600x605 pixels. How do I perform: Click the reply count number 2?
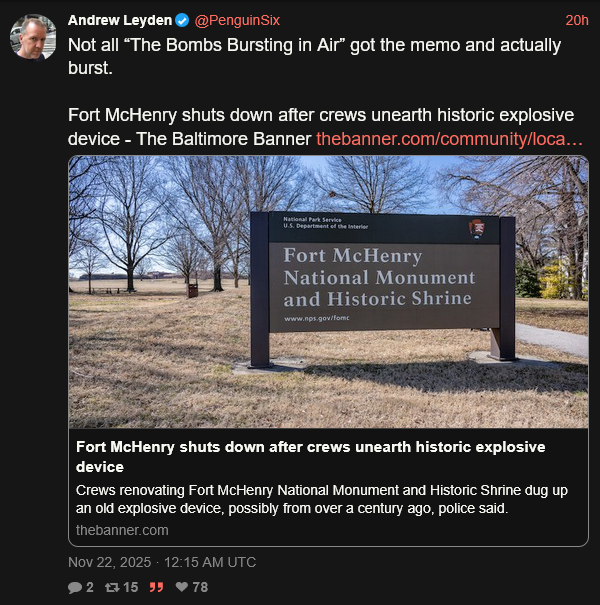(x=90, y=588)
